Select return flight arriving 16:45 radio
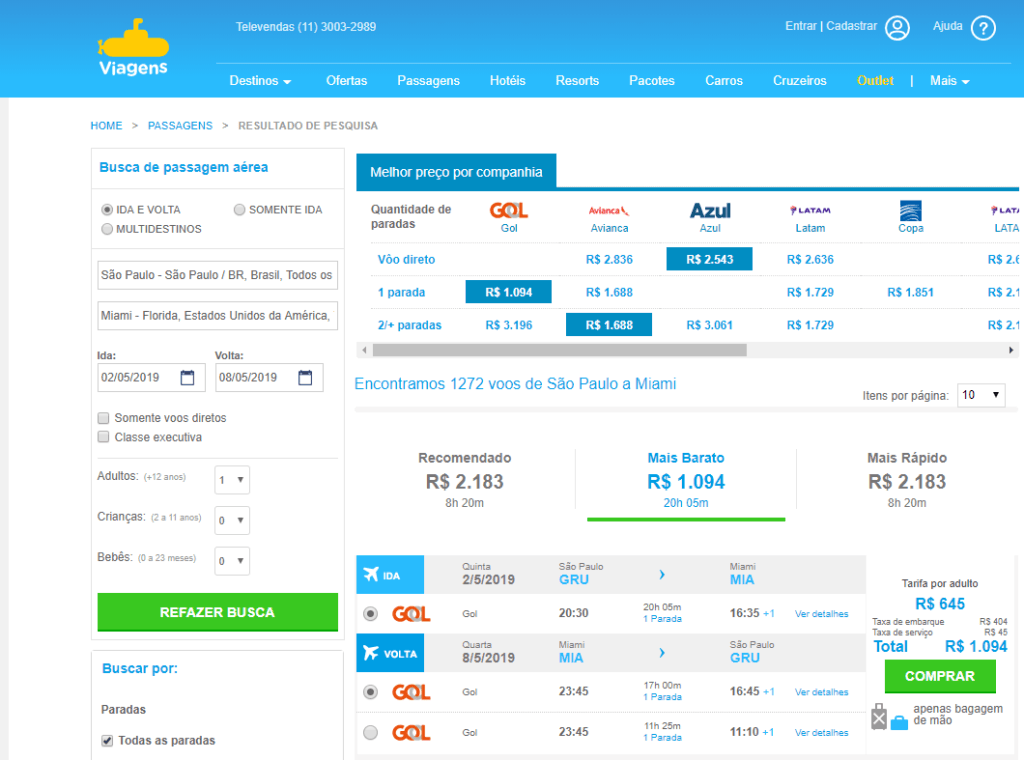1024x760 pixels. pyautogui.click(x=370, y=692)
